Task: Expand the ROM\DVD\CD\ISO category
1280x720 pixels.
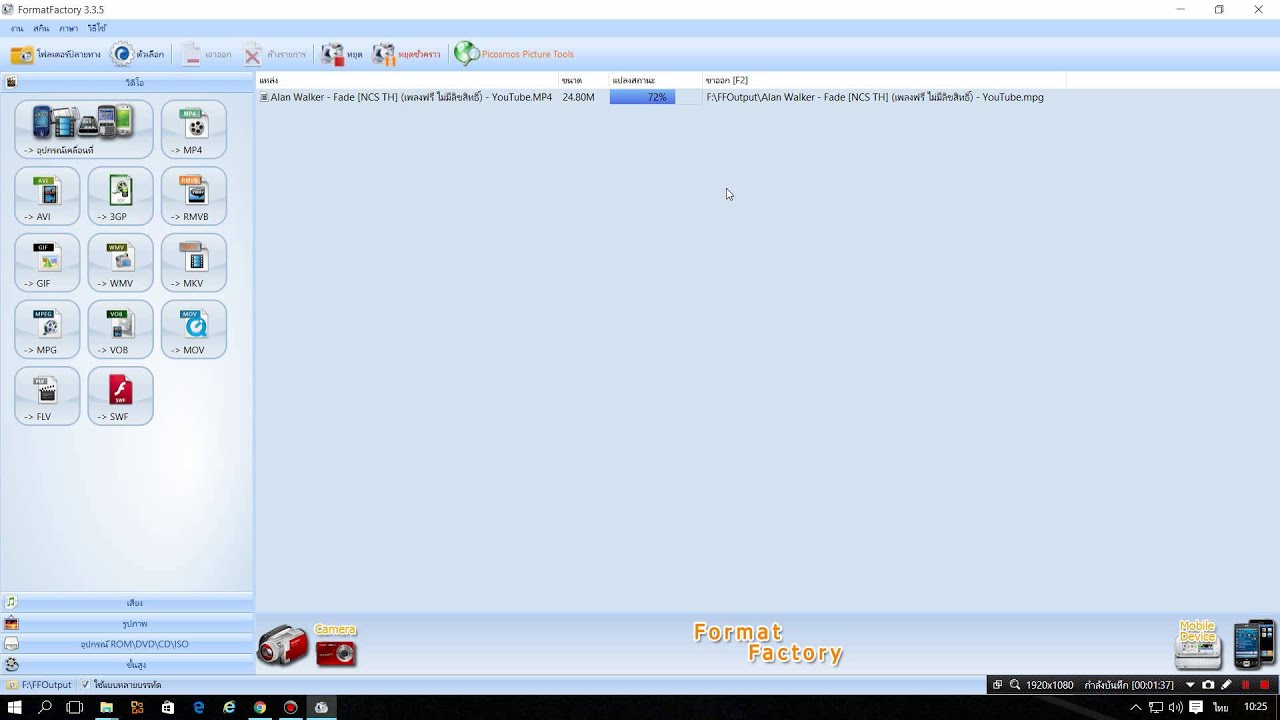Action: (x=127, y=644)
